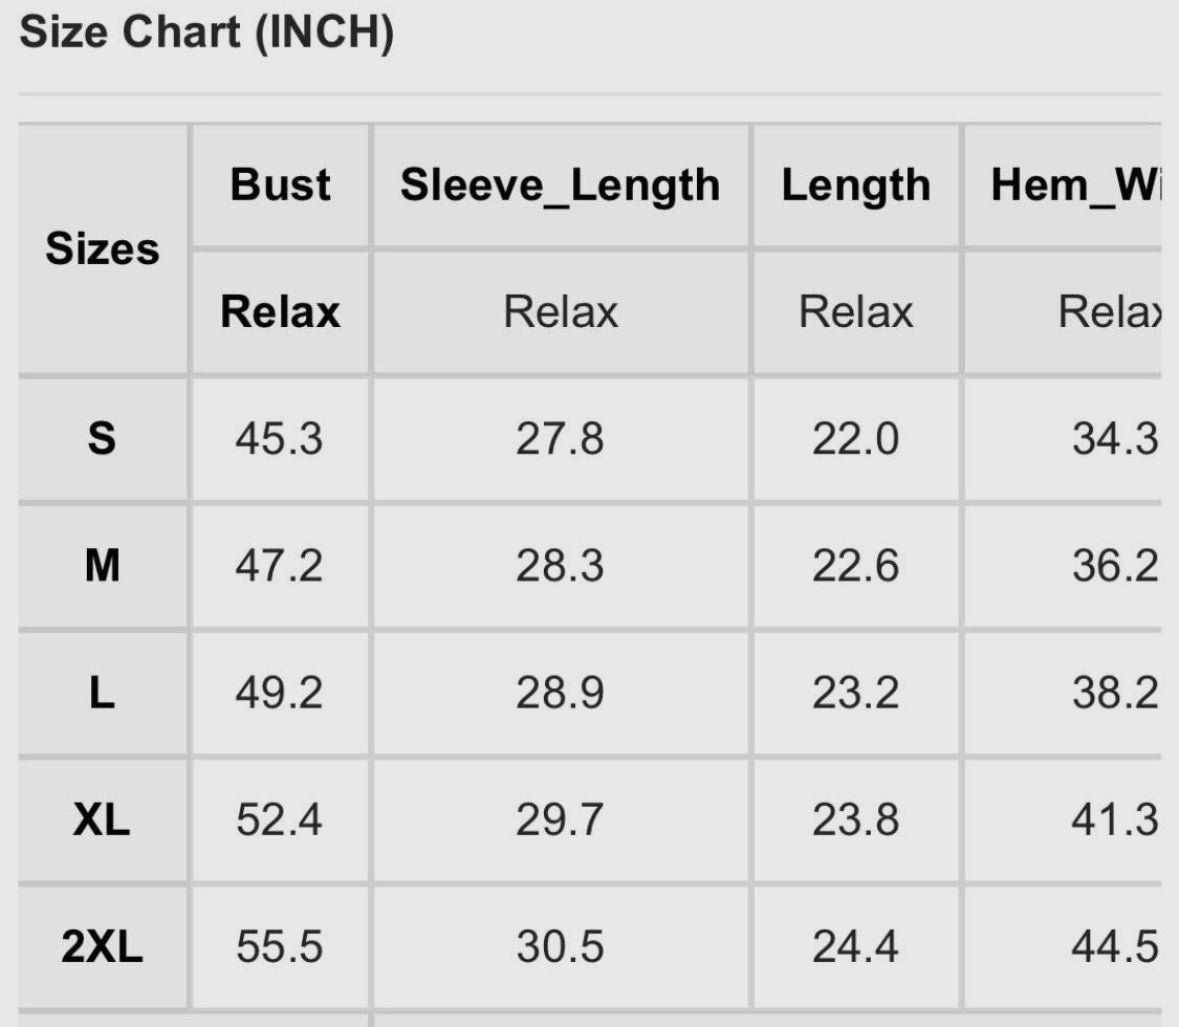Click the Size Chart (INCH) heading
Image resolution: width=1179 pixels, height=1027 pixels.
pos(207,32)
